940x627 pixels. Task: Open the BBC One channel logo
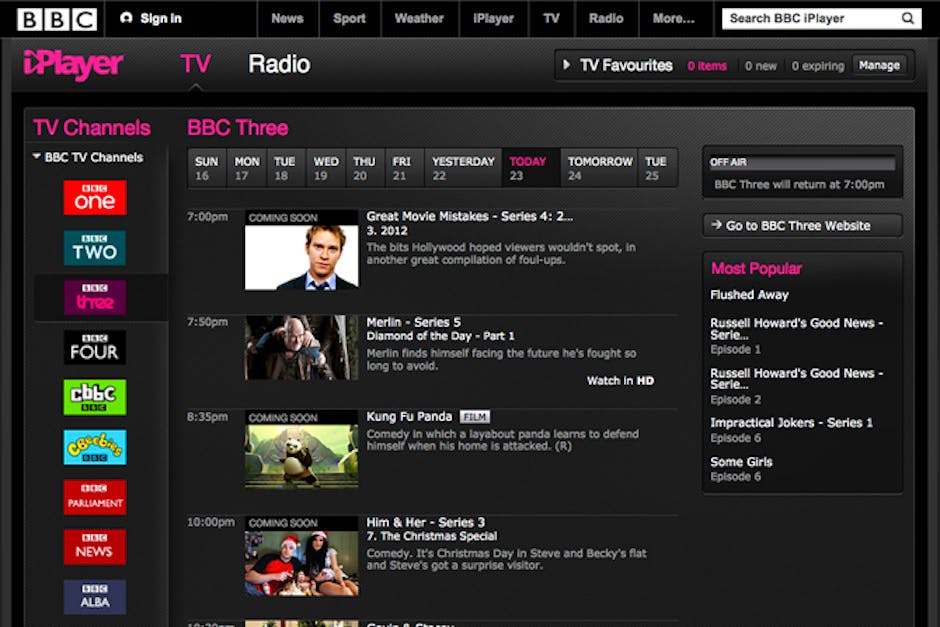[95, 197]
